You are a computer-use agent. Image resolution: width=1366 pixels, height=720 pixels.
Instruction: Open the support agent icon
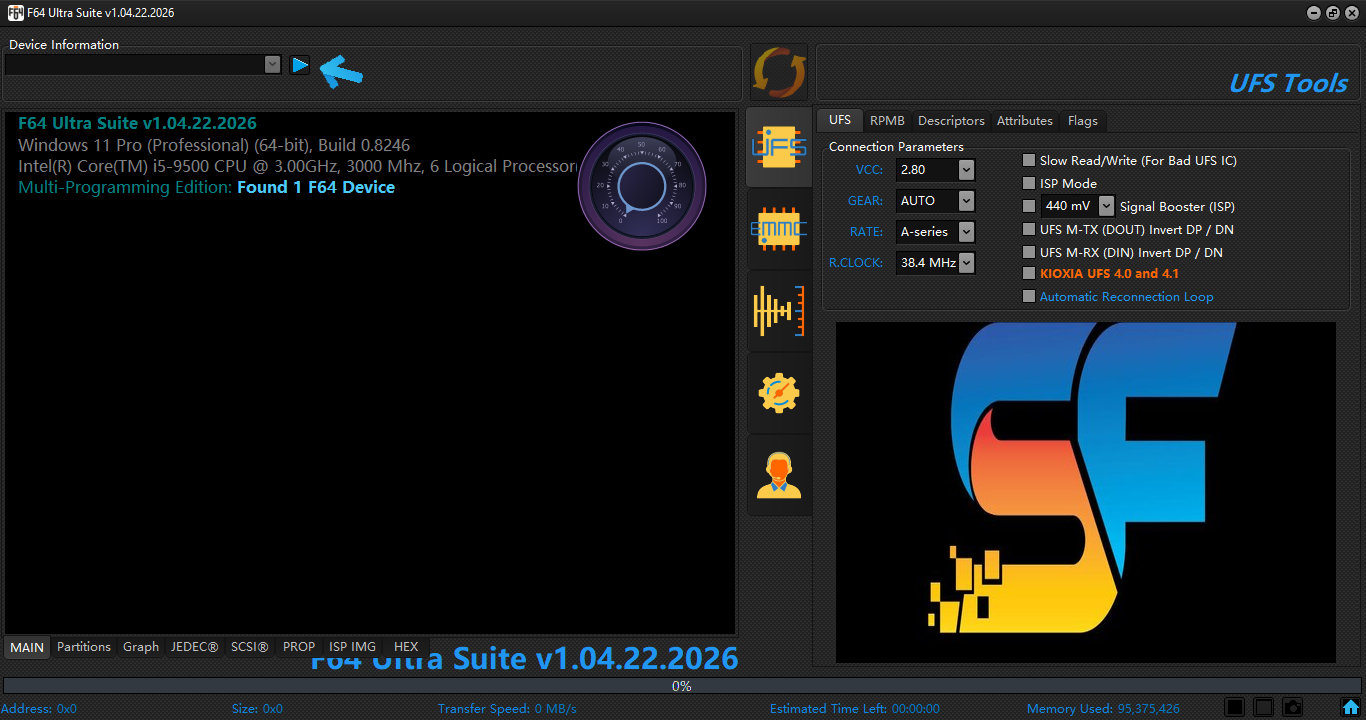coord(779,476)
